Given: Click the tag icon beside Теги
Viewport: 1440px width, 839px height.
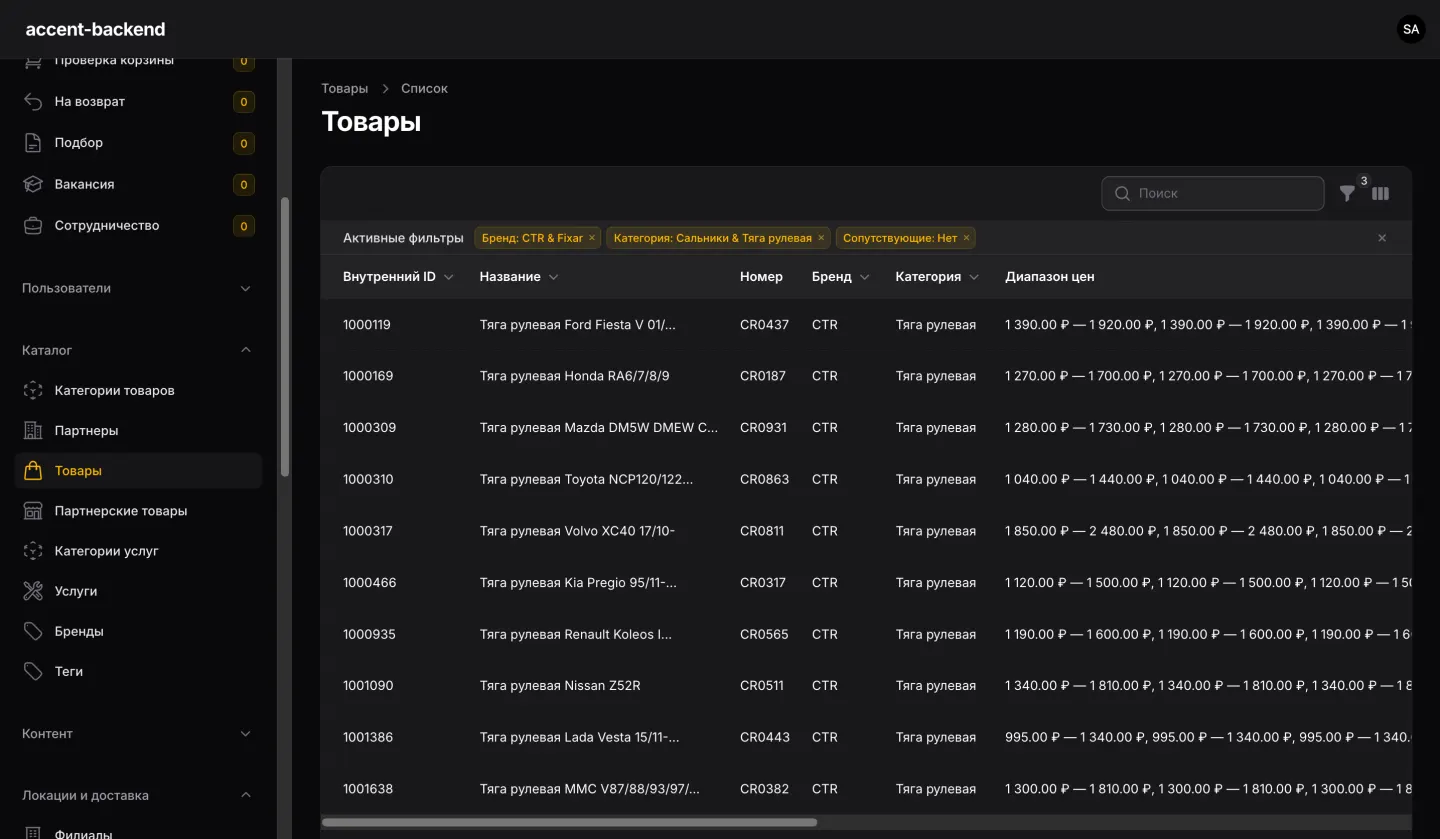Looking at the screenshot, I should tap(33, 671).
